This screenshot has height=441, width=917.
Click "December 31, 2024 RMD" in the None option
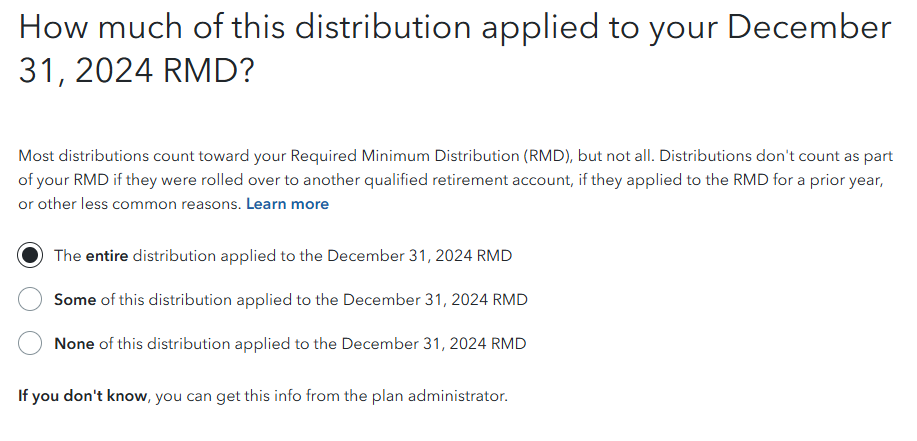[x=433, y=343]
